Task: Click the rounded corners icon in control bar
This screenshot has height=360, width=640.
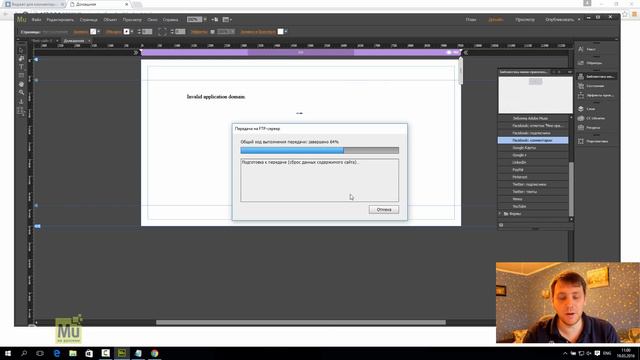Action: [x=162, y=31]
